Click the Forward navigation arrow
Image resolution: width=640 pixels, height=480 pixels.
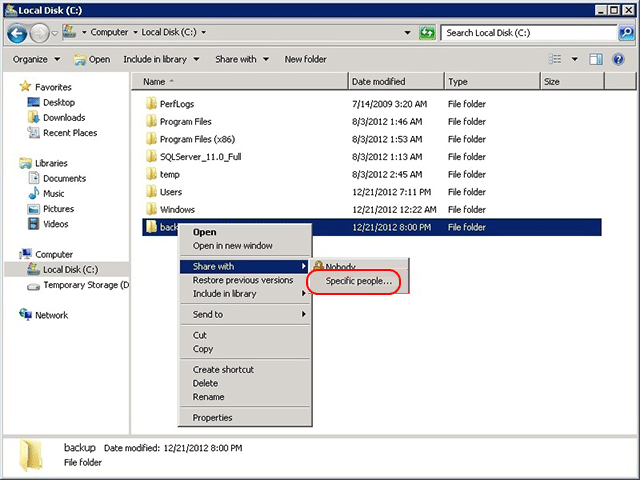pyautogui.click(x=40, y=33)
